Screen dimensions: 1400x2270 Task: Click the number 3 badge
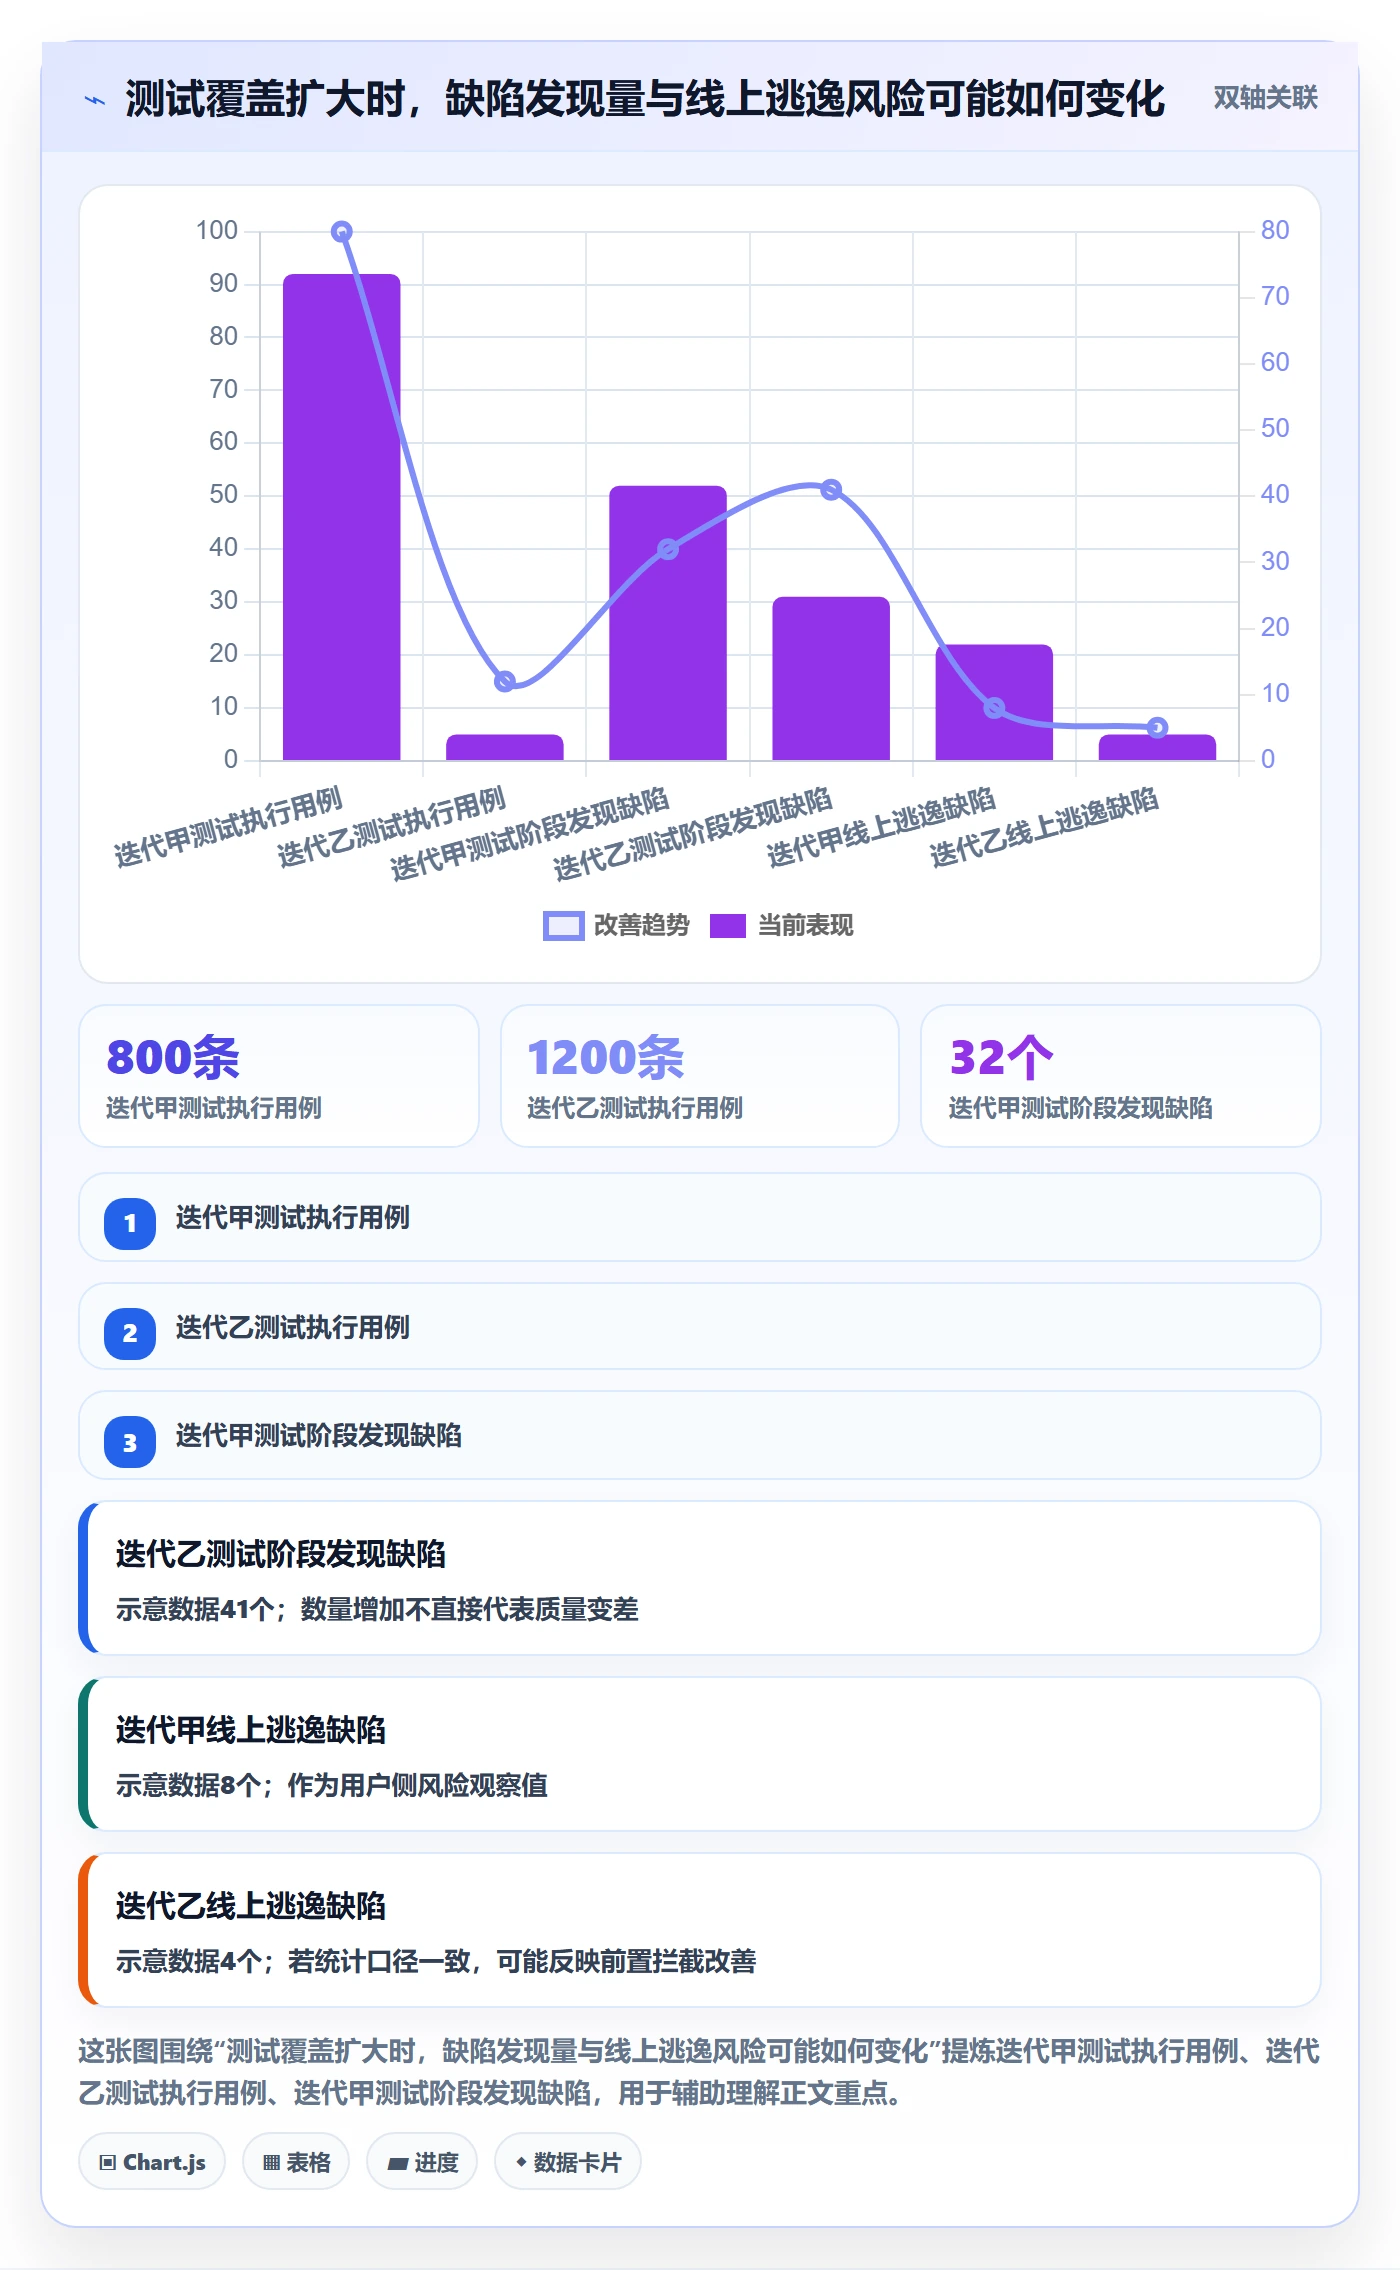[x=130, y=1442]
